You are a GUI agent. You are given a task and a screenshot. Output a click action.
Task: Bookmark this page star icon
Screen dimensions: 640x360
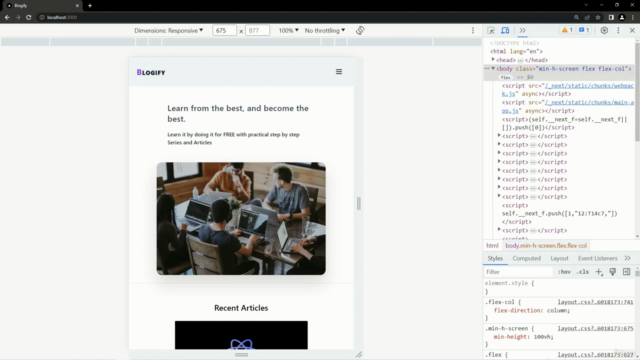(598, 17)
